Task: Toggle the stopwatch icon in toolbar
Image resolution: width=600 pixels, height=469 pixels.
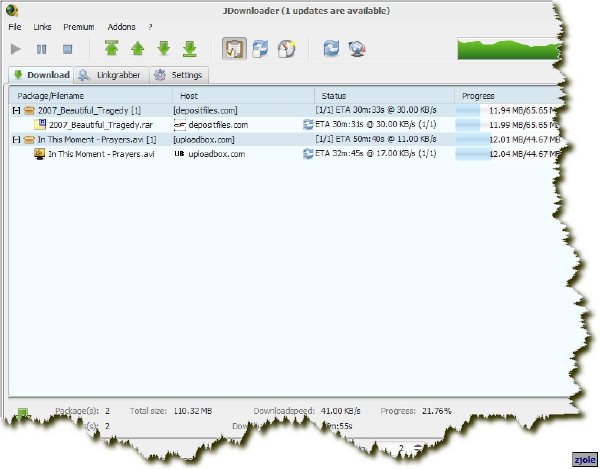Action: click(x=287, y=49)
